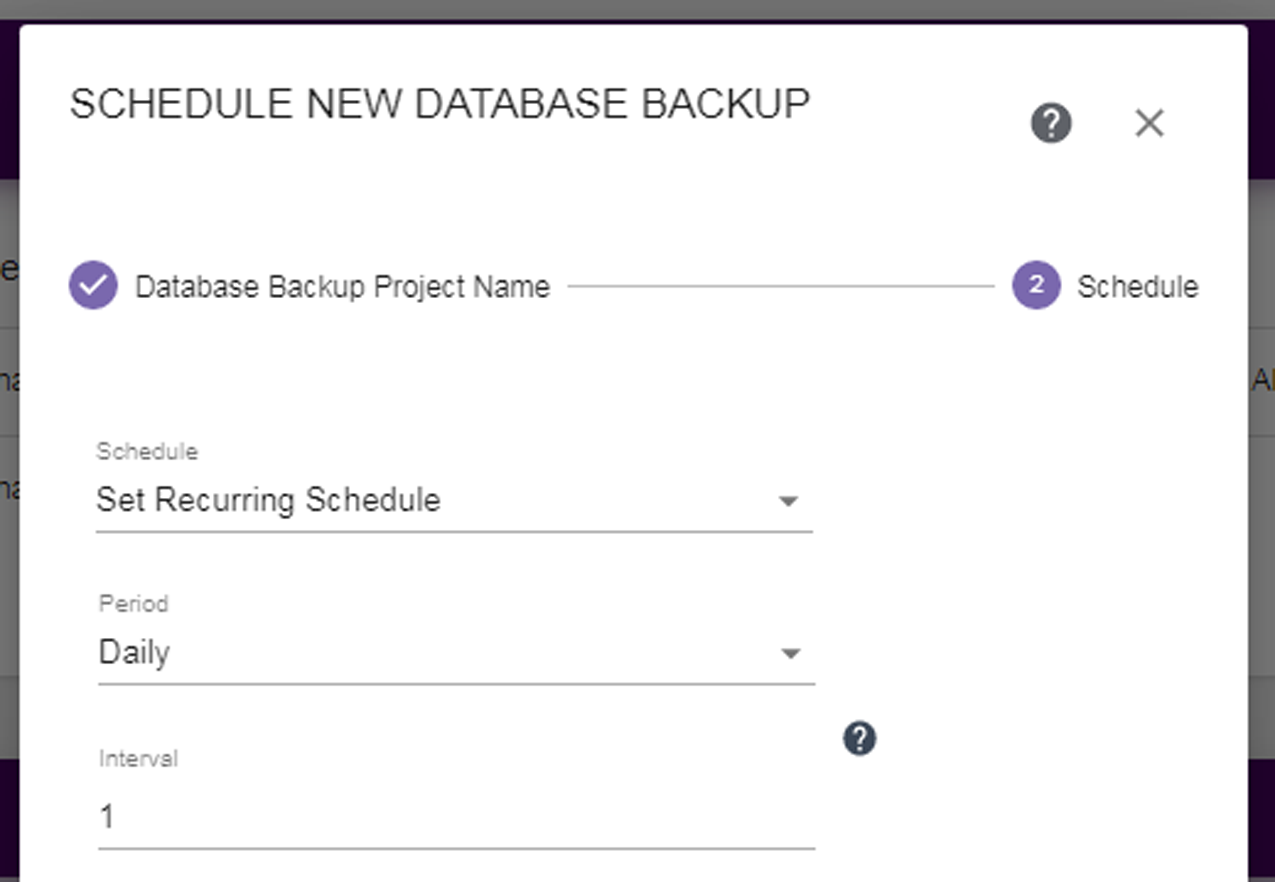Screen dimensions: 1275x882
Task: Open the Schedule dropdown arrow
Action: (789, 501)
